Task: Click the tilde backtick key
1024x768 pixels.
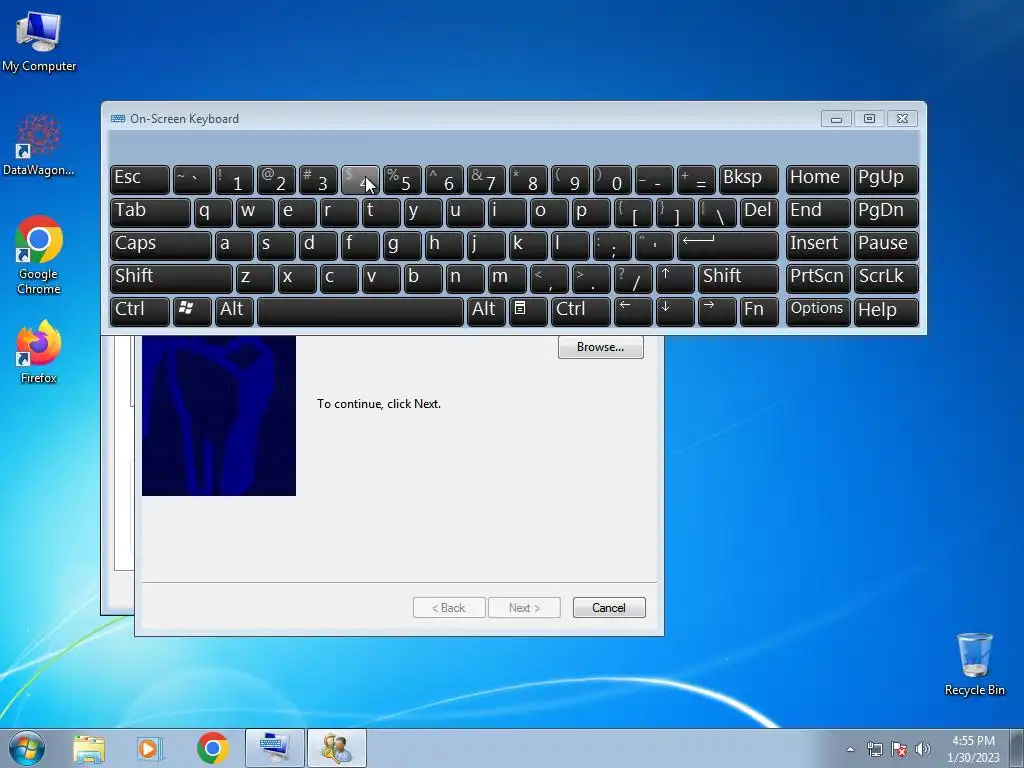Action: tap(192, 180)
